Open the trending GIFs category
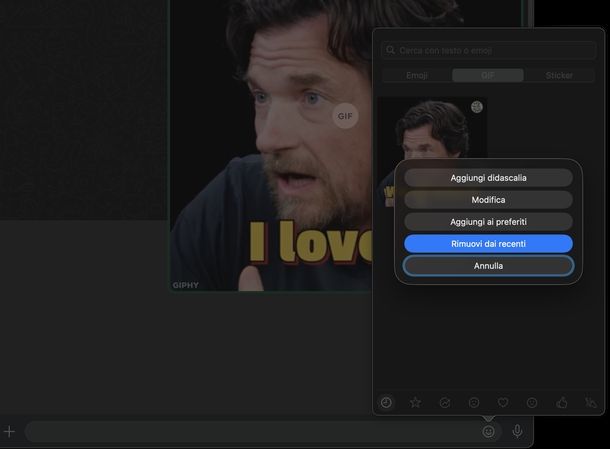 pos(444,402)
